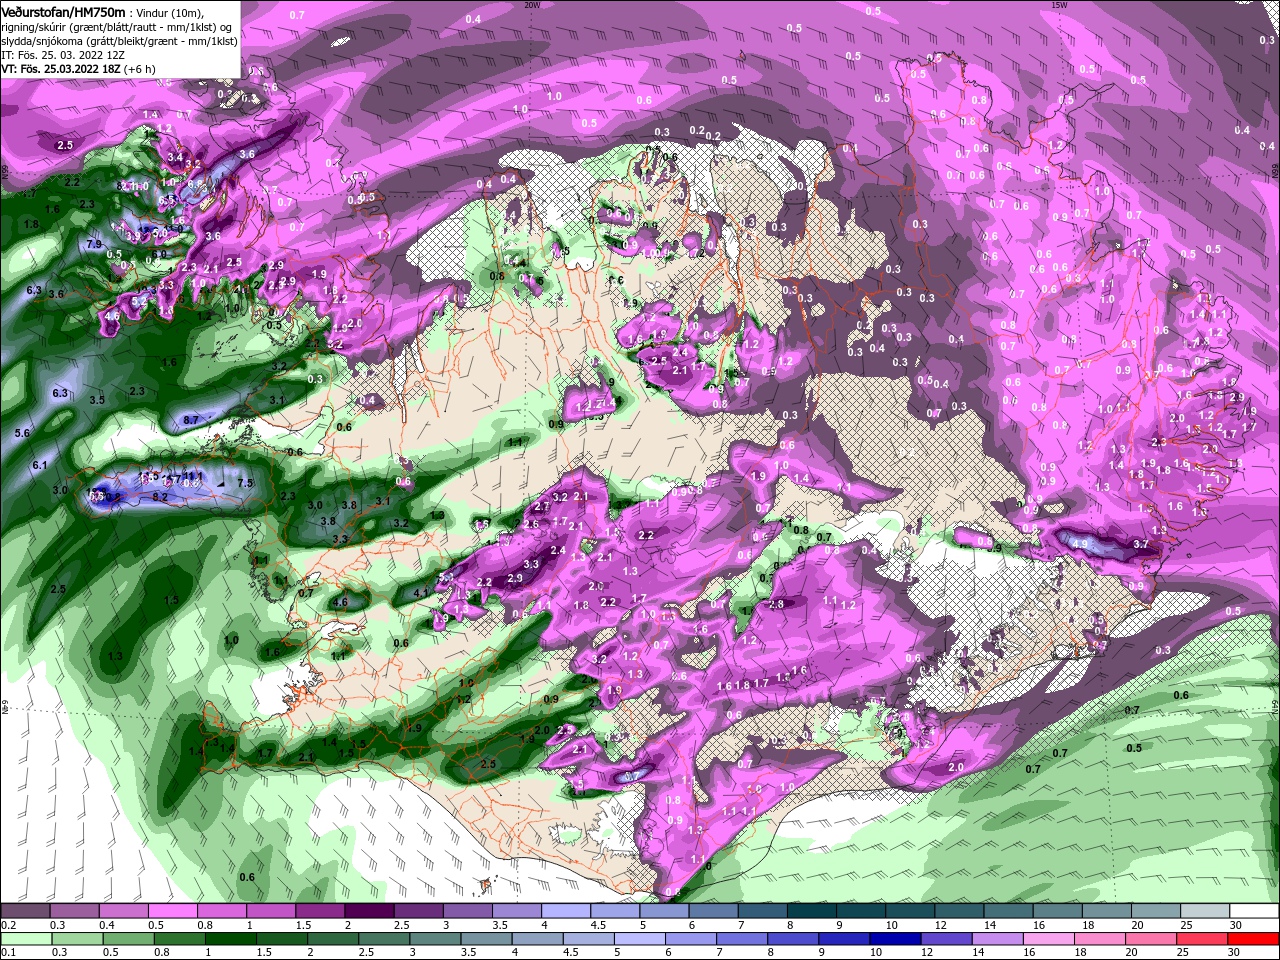Image resolution: width=1280 pixels, height=960 pixels.
Task: Click the lower legend swatch between 10 and 12
Action: pyautogui.click(x=897, y=939)
